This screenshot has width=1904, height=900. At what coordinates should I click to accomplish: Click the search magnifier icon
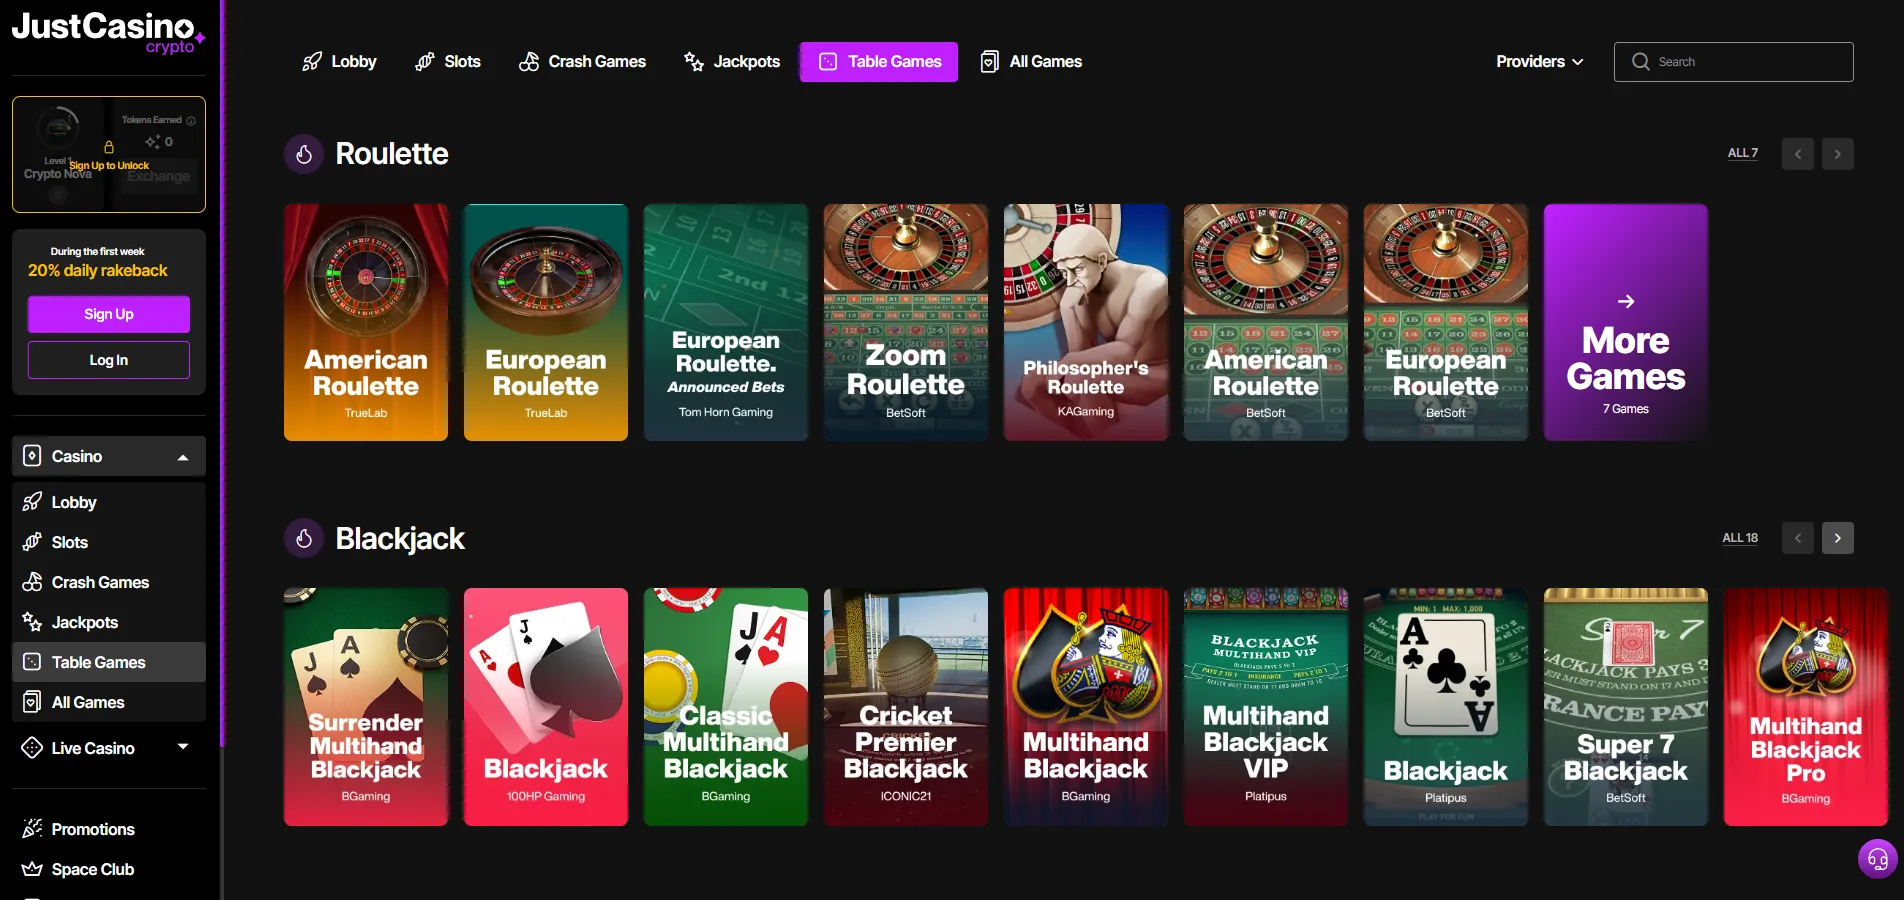click(x=1639, y=61)
